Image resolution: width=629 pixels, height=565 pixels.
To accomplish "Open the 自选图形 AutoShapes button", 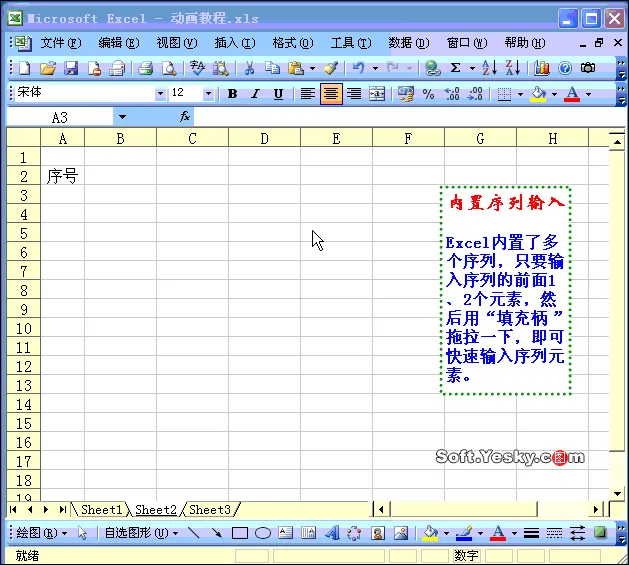I will coord(141,533).
